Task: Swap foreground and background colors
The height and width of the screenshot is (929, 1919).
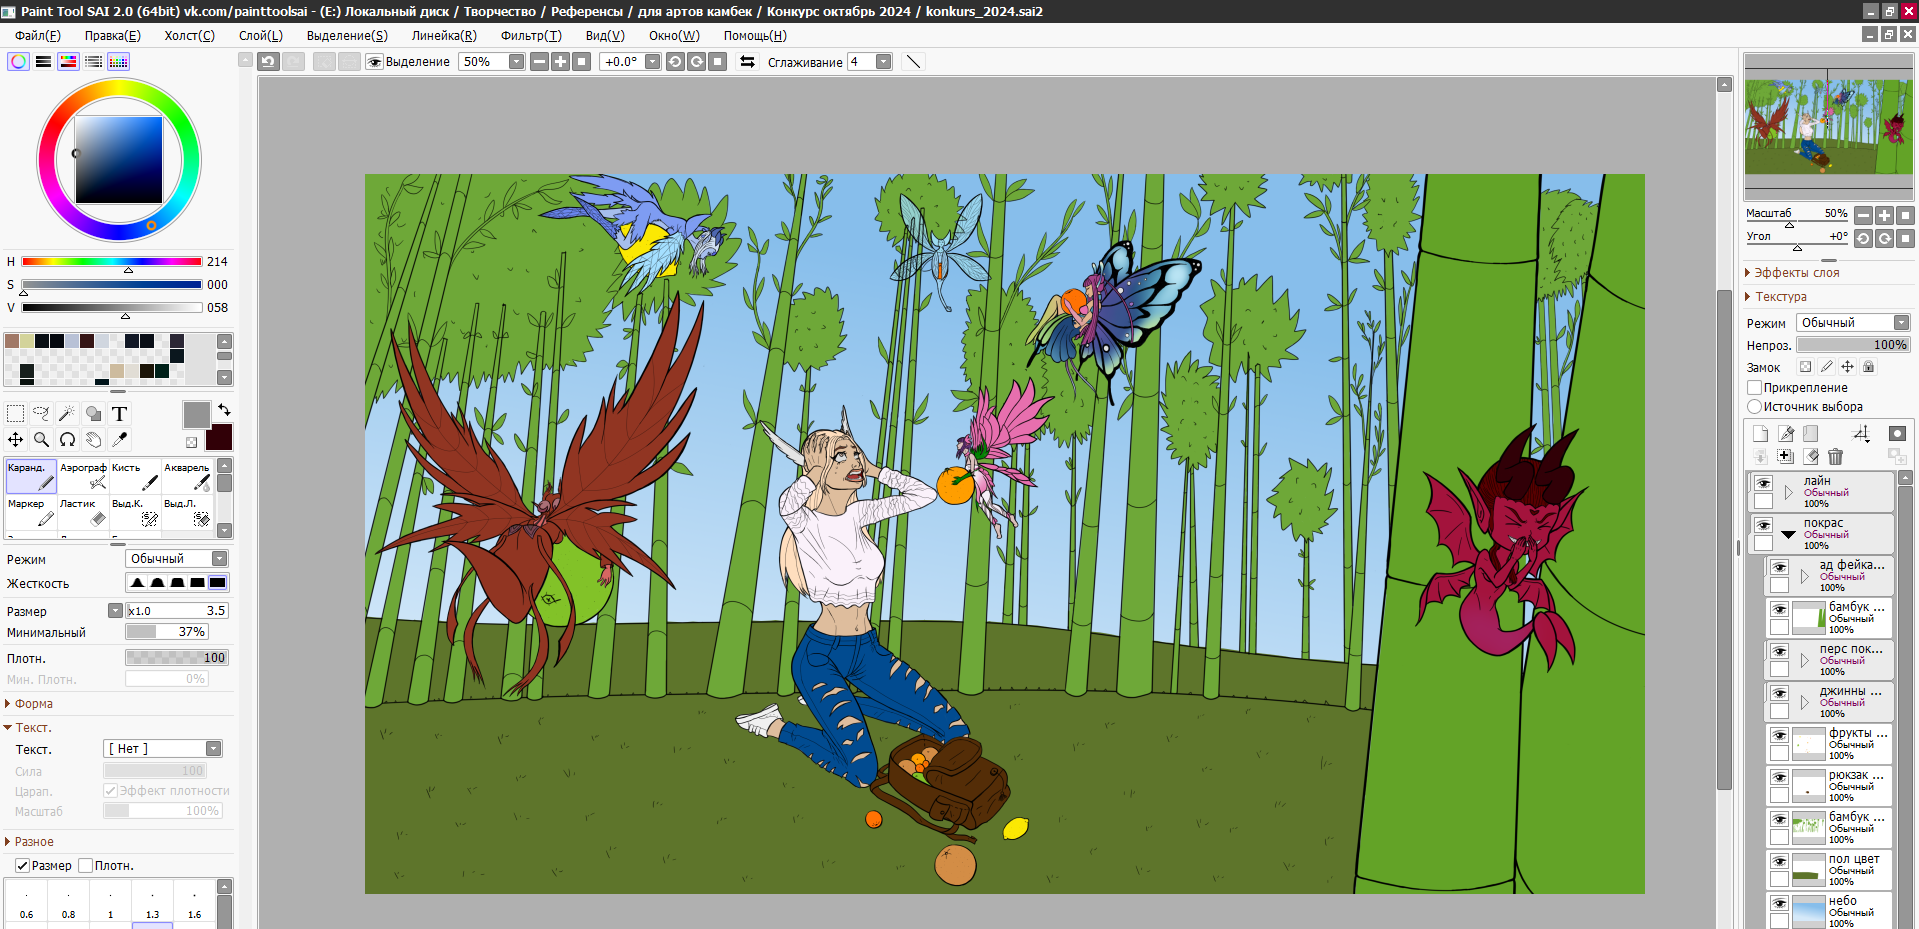Action: 224,410
